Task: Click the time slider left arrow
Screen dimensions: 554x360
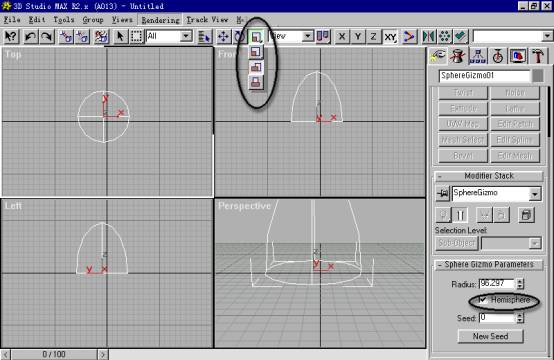Action: 6,354
